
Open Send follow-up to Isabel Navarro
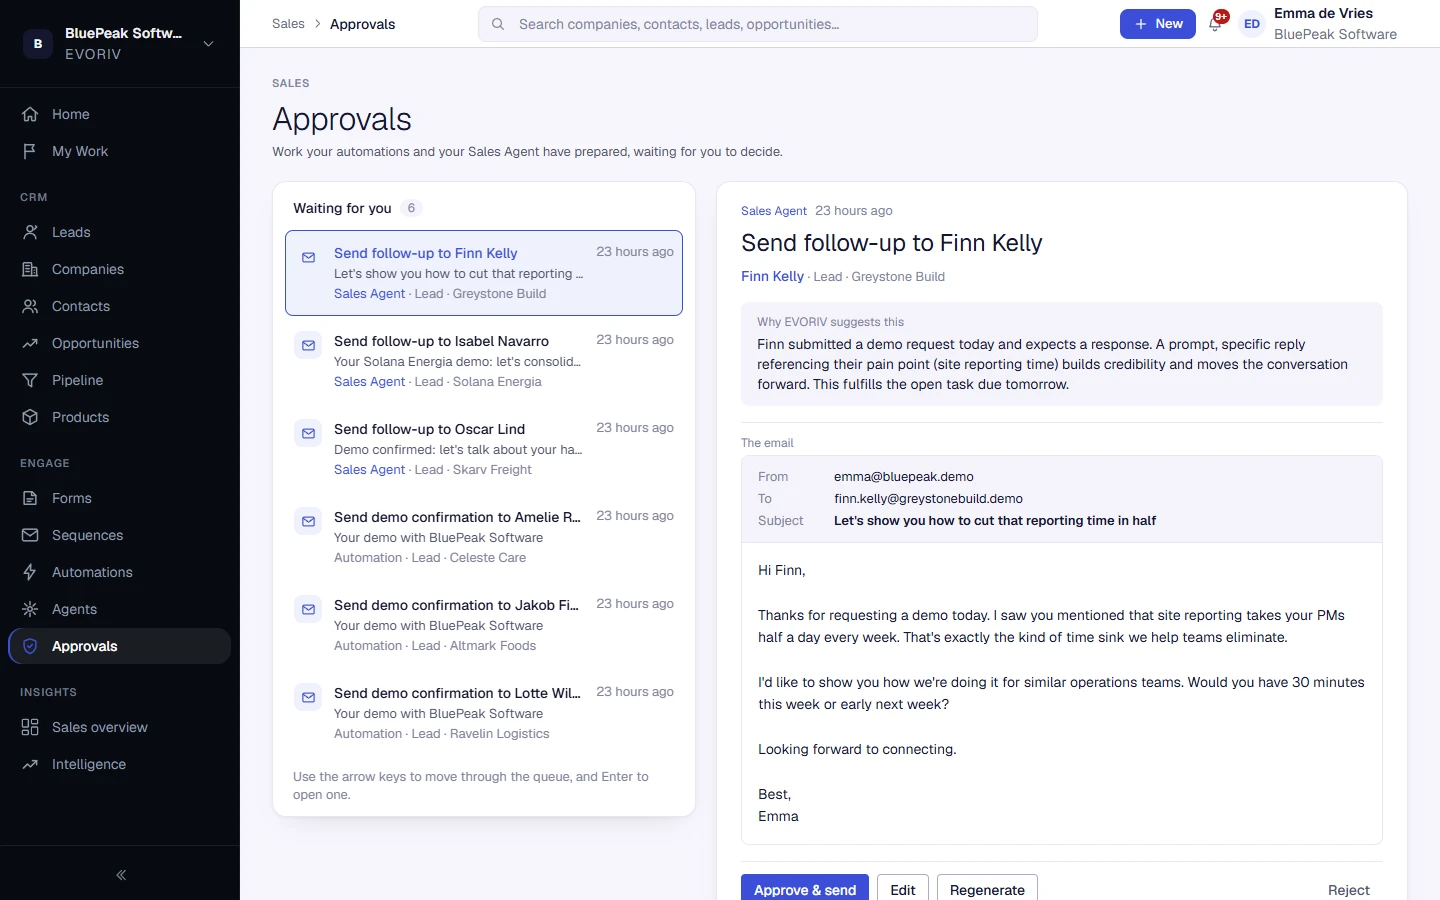click(484, 361)
